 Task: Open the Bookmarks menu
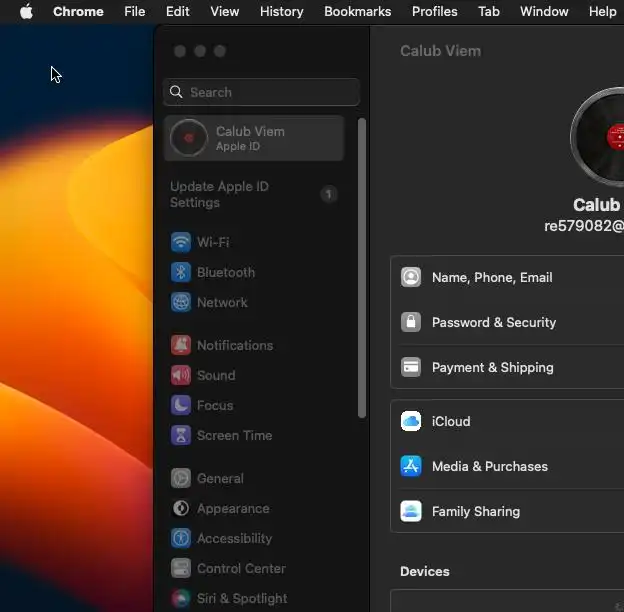(x=357, y=11)
